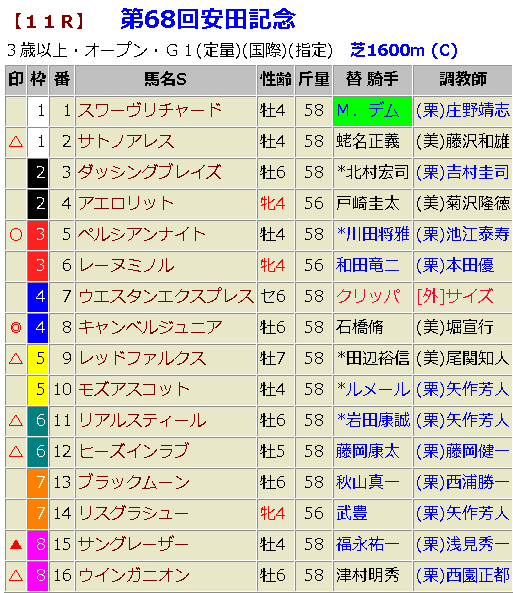
Task: Click triangle mark on レッドファルクス row
Action: tap(16, 359)
